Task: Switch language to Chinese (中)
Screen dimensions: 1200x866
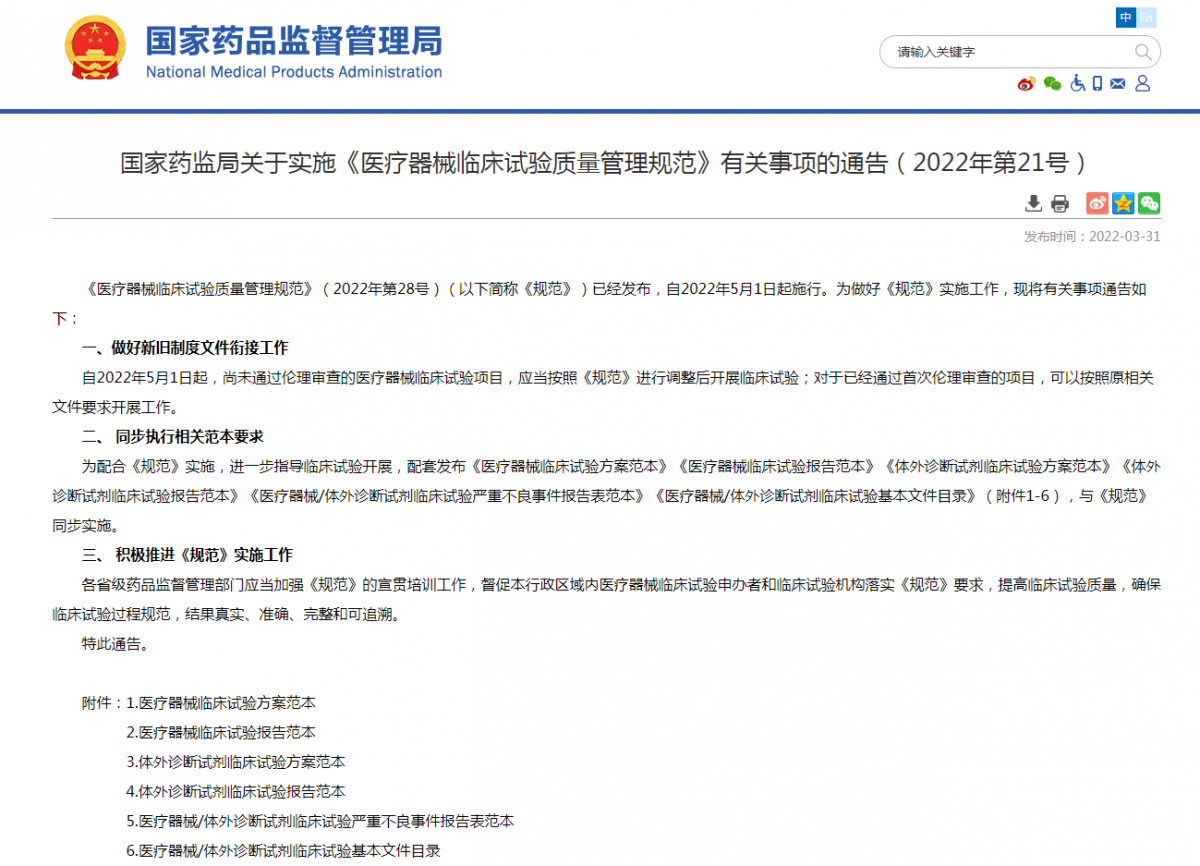Action: coord(1126,17)
